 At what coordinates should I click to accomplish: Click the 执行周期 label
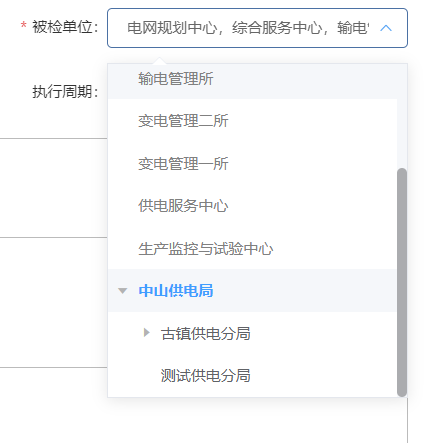(x=65, y=91)
